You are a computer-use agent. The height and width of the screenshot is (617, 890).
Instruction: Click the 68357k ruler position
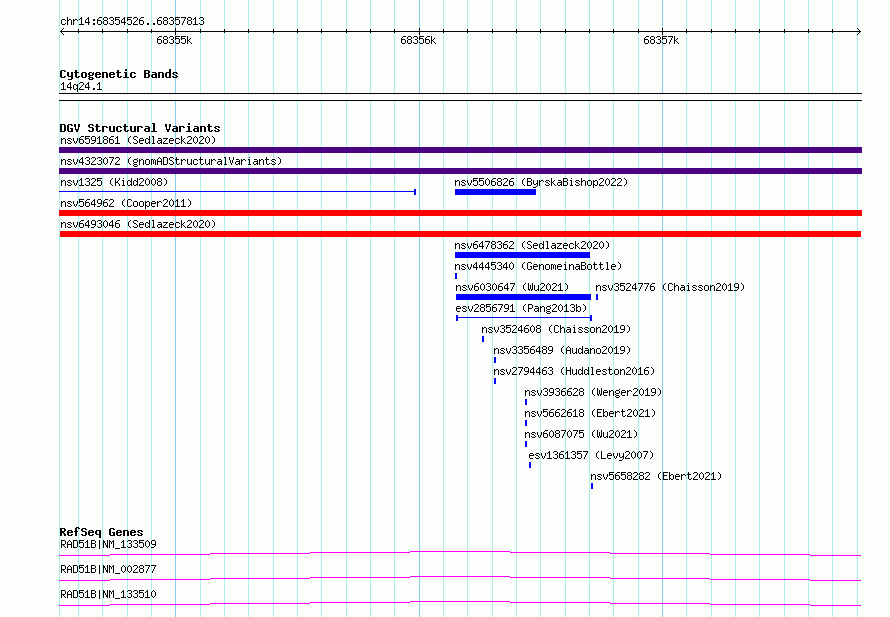click(661, 40)
